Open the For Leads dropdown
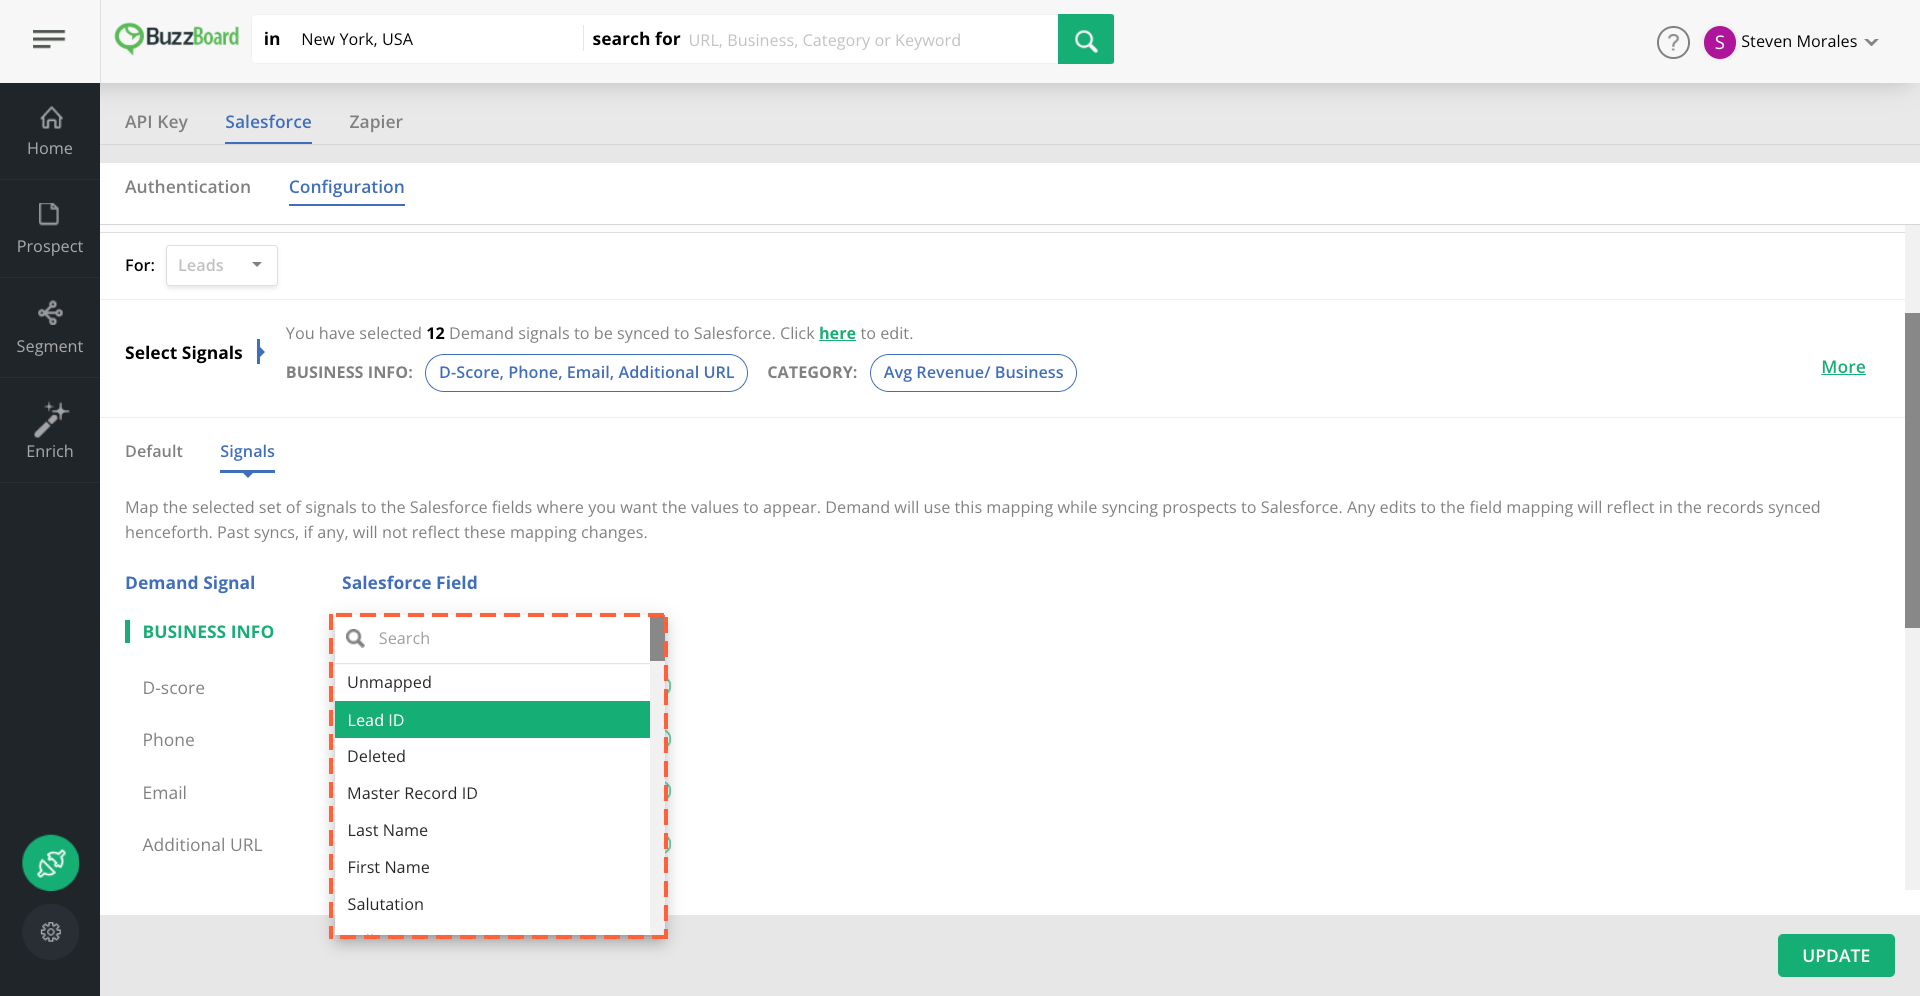The width and height of the screenshot is (1920, 996). tap(222, 265)
